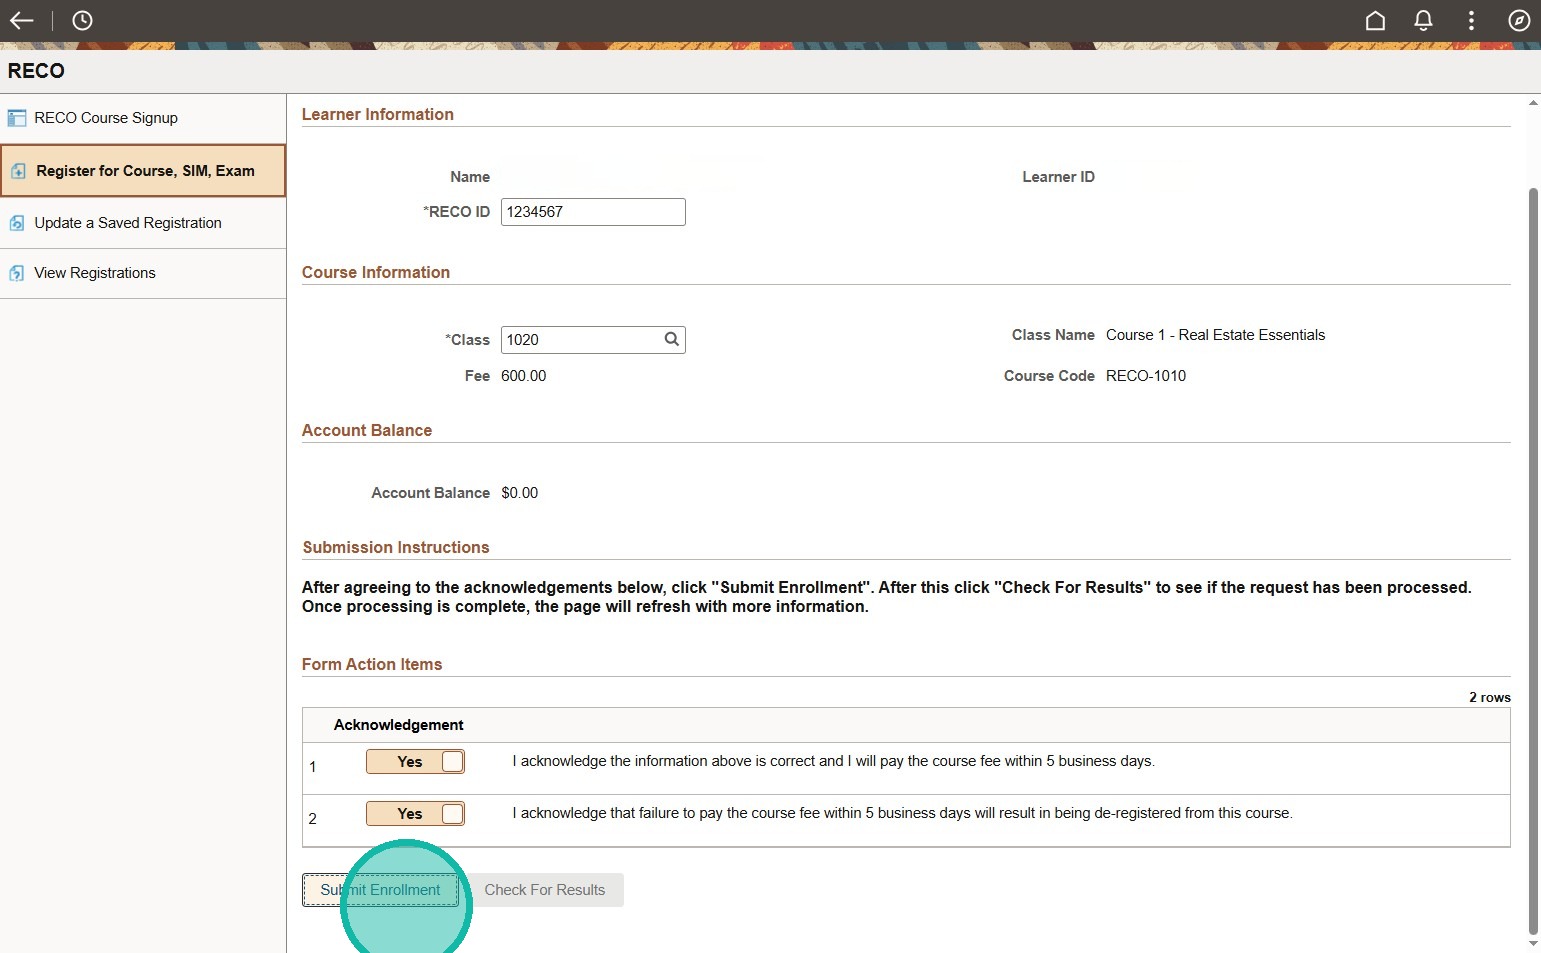
Task: Toggle the Yes switch for acknowledgement 2
Action: [x=415, y=814]
